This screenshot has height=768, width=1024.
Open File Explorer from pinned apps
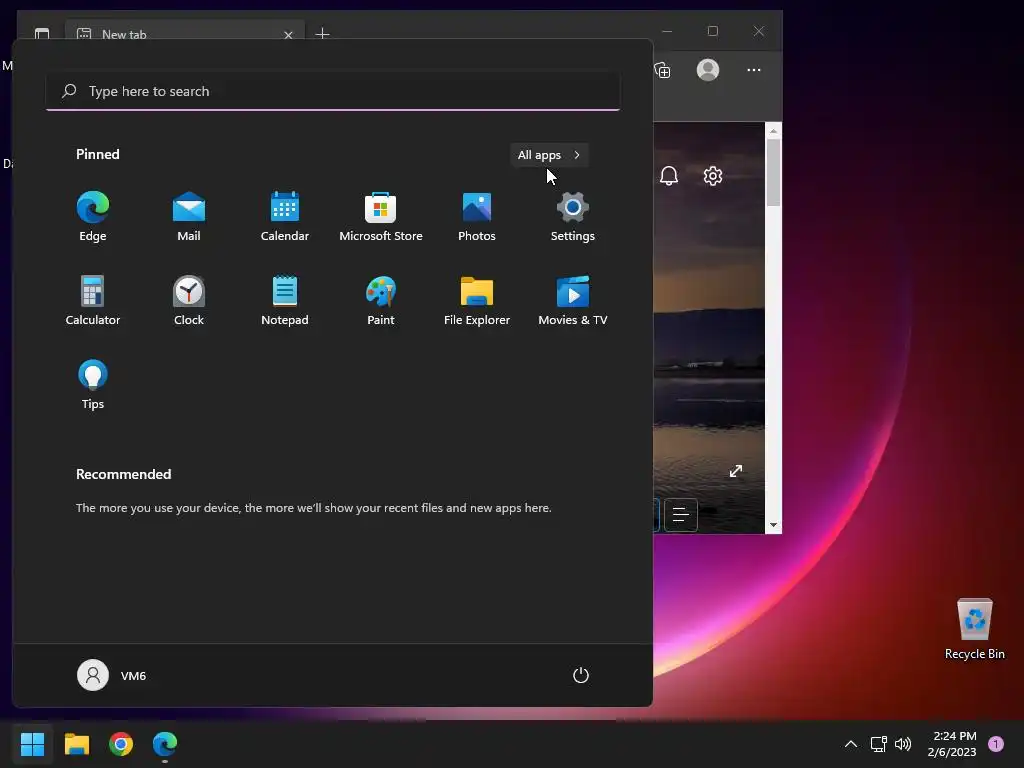pos(477,300)
